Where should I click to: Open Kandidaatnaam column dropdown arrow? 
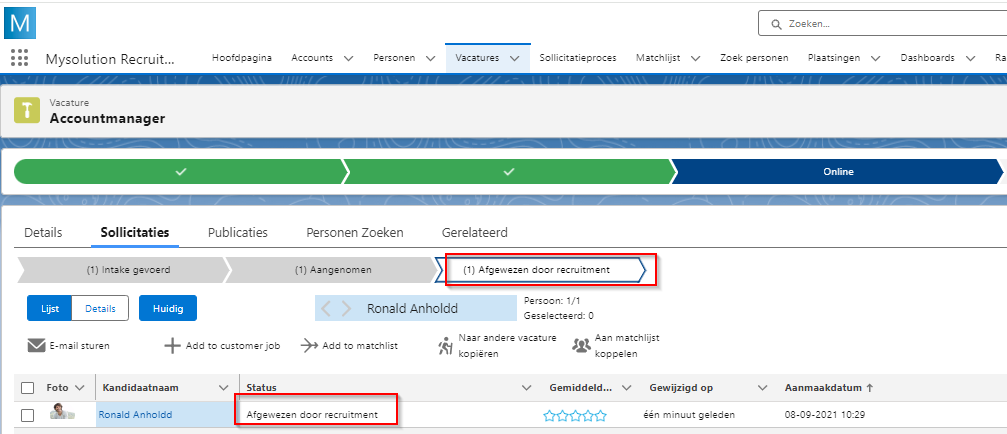[223, 388]
